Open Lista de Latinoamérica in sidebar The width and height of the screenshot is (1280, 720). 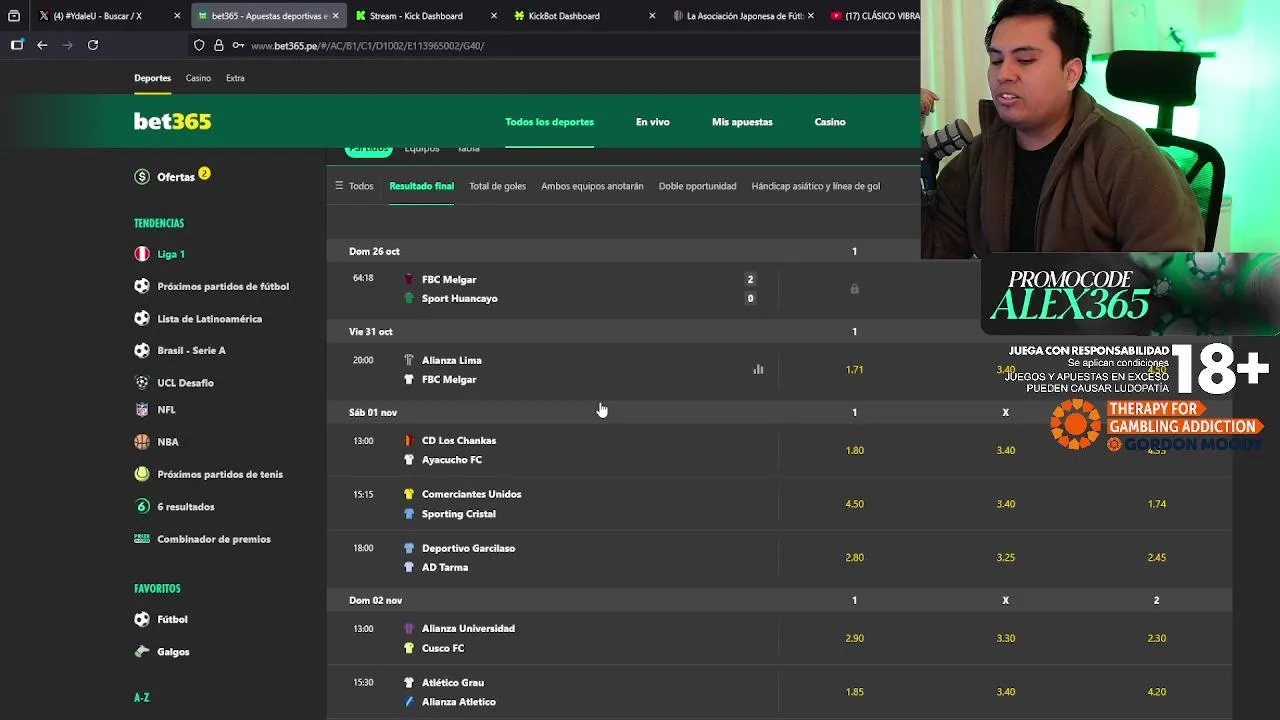(x=209, y=319)
